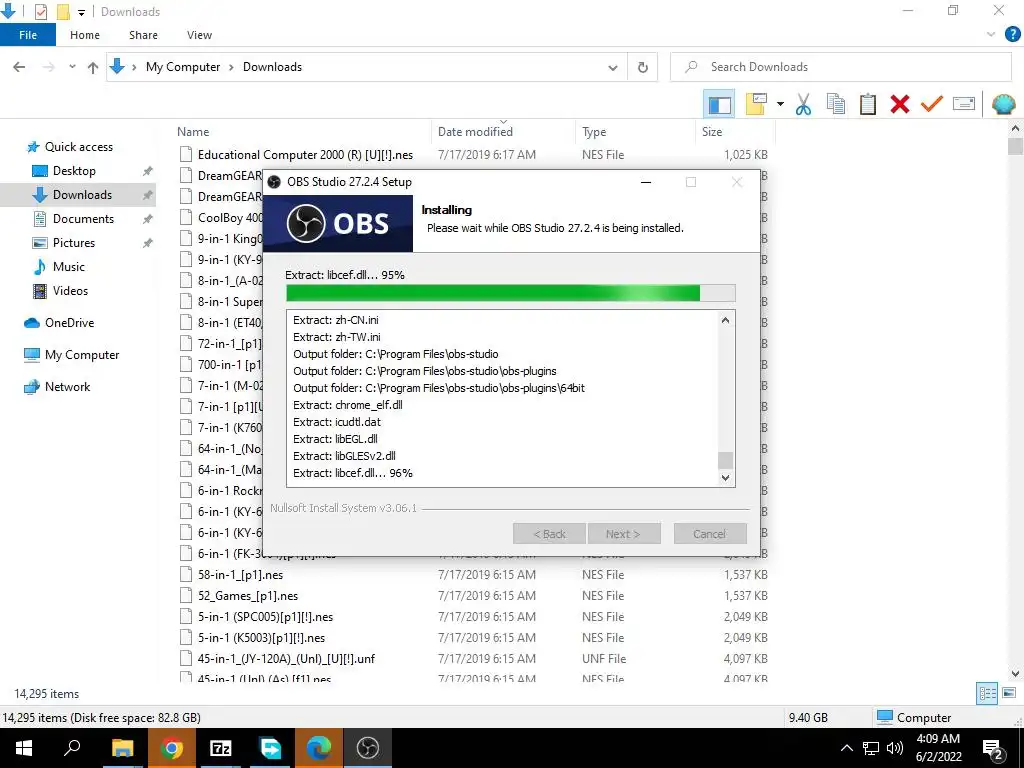The width and height of the screenshot is (1024, 768).
Task: Open the address bar history dropdown
Action: click(613, 67)
